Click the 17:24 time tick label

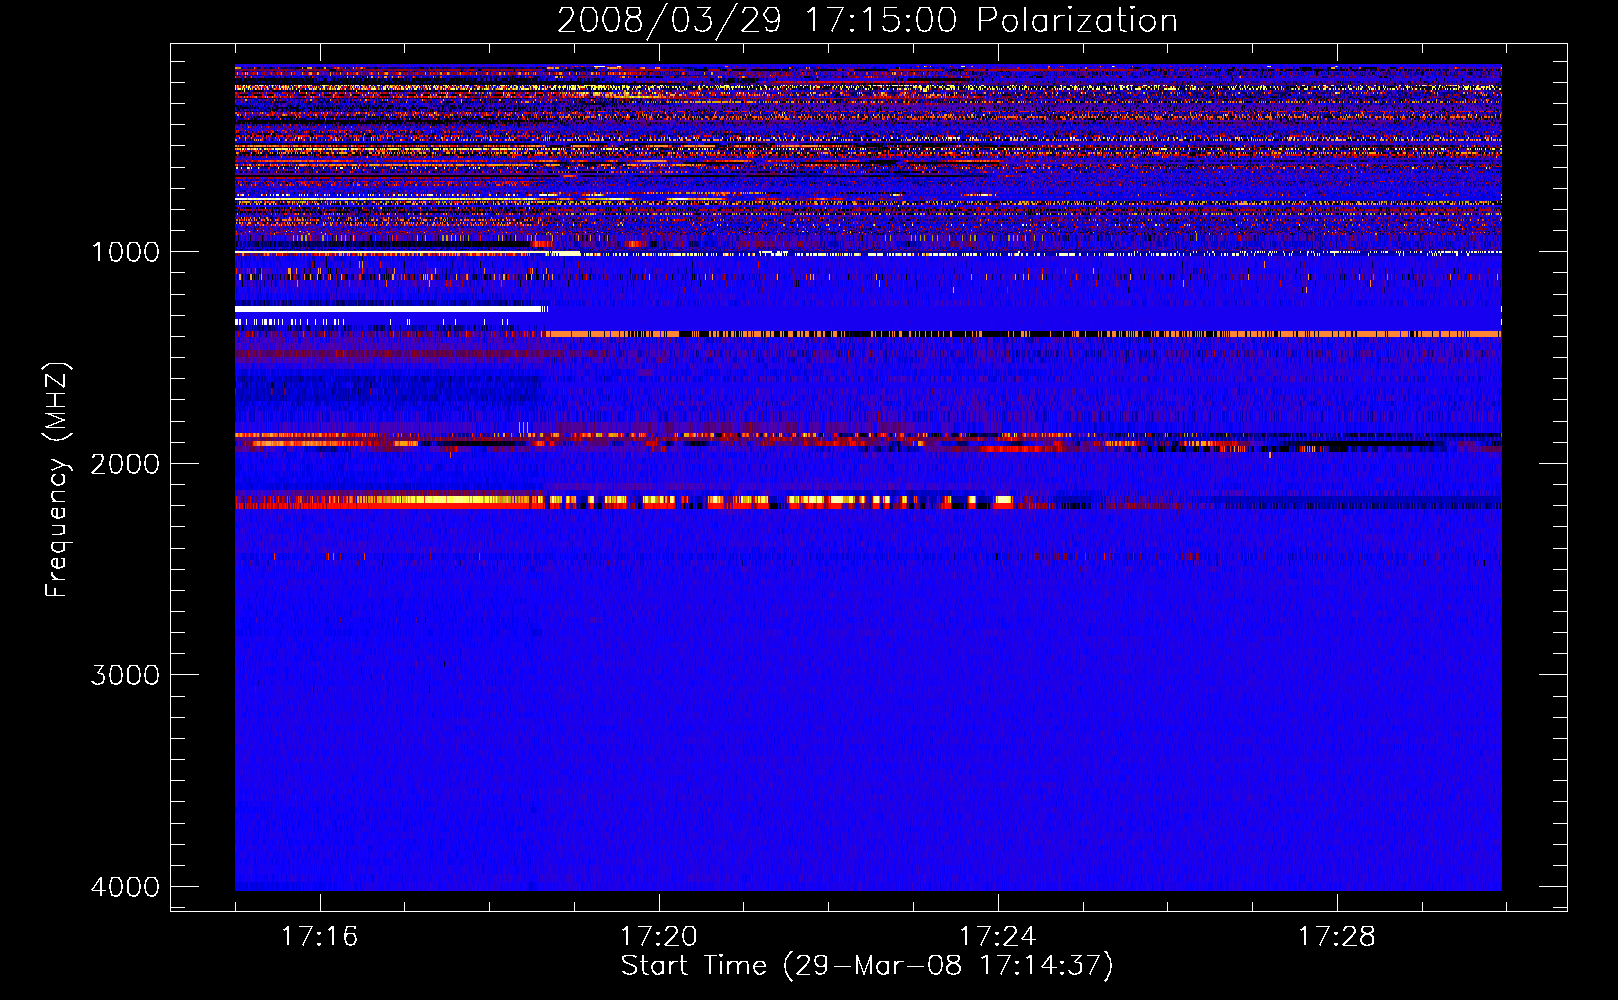(x=997, y=937)
